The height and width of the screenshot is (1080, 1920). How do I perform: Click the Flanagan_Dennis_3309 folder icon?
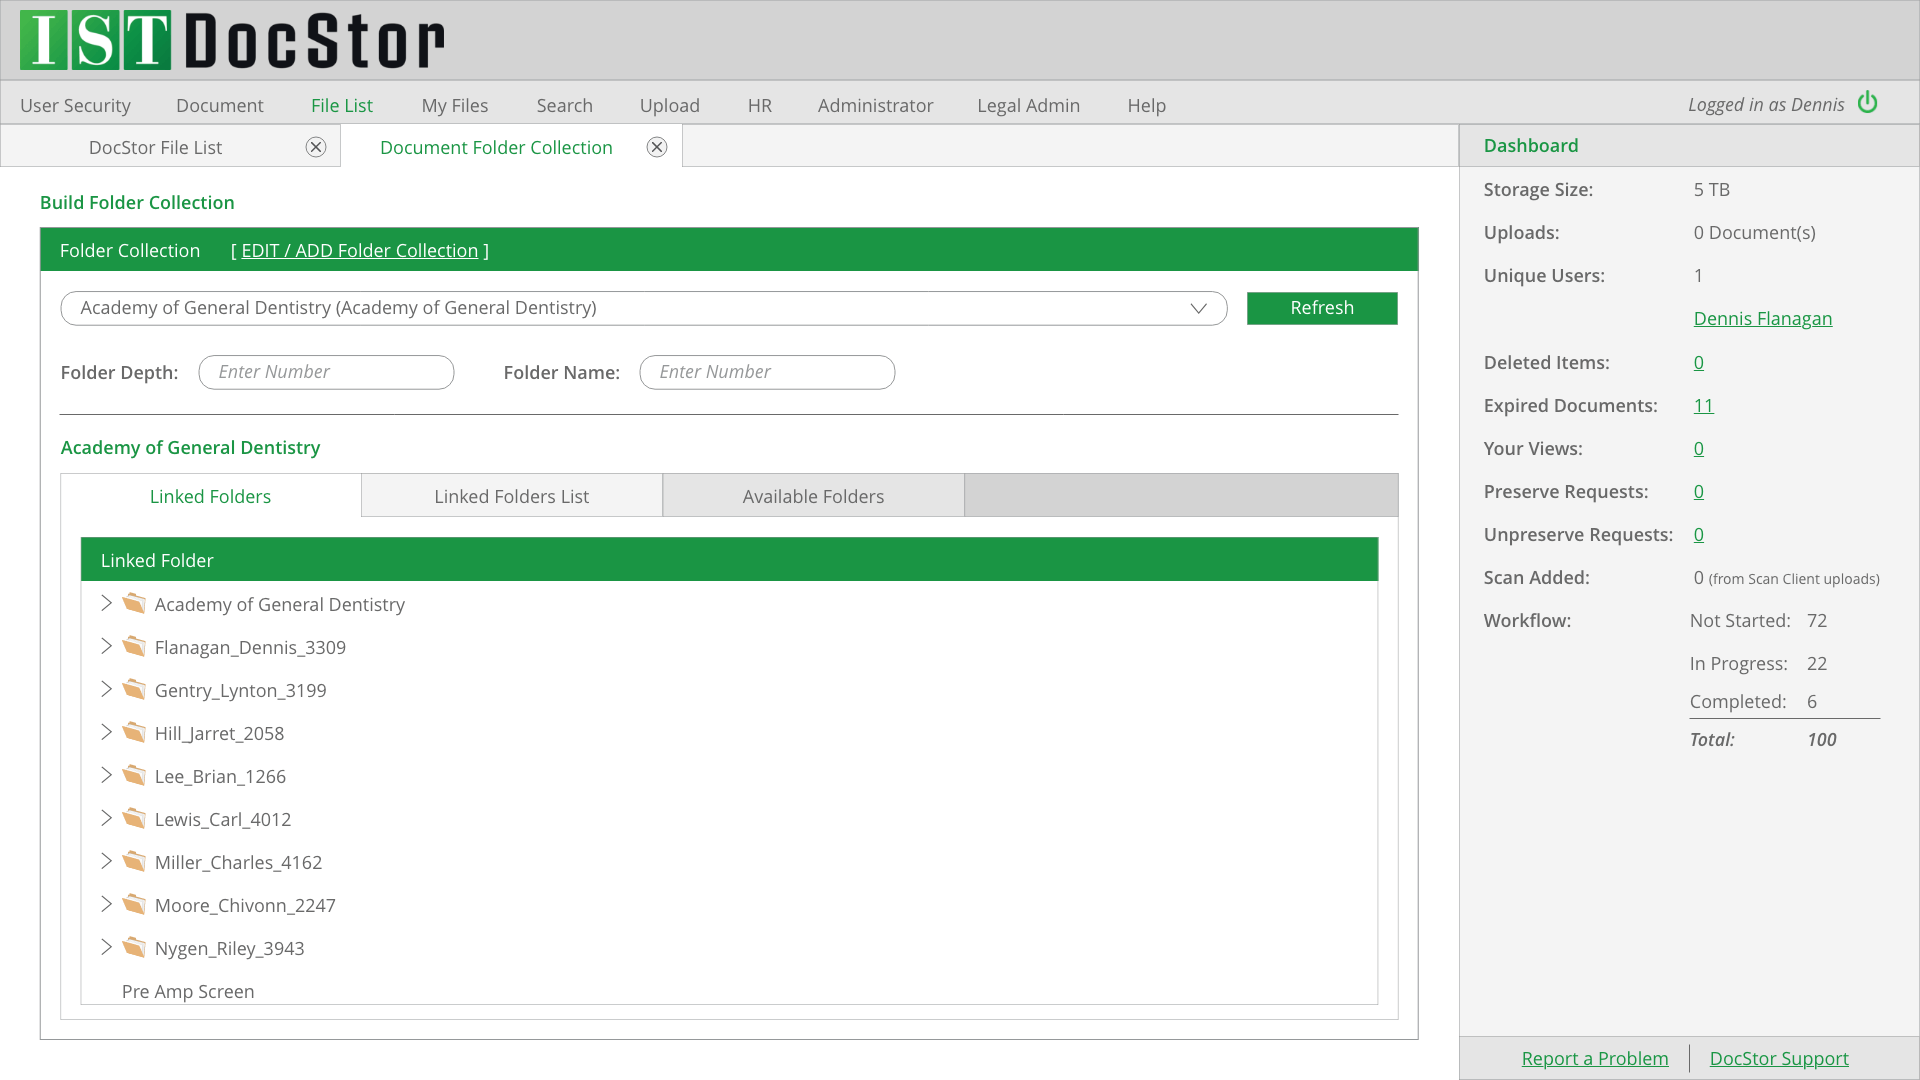[134, 646]
